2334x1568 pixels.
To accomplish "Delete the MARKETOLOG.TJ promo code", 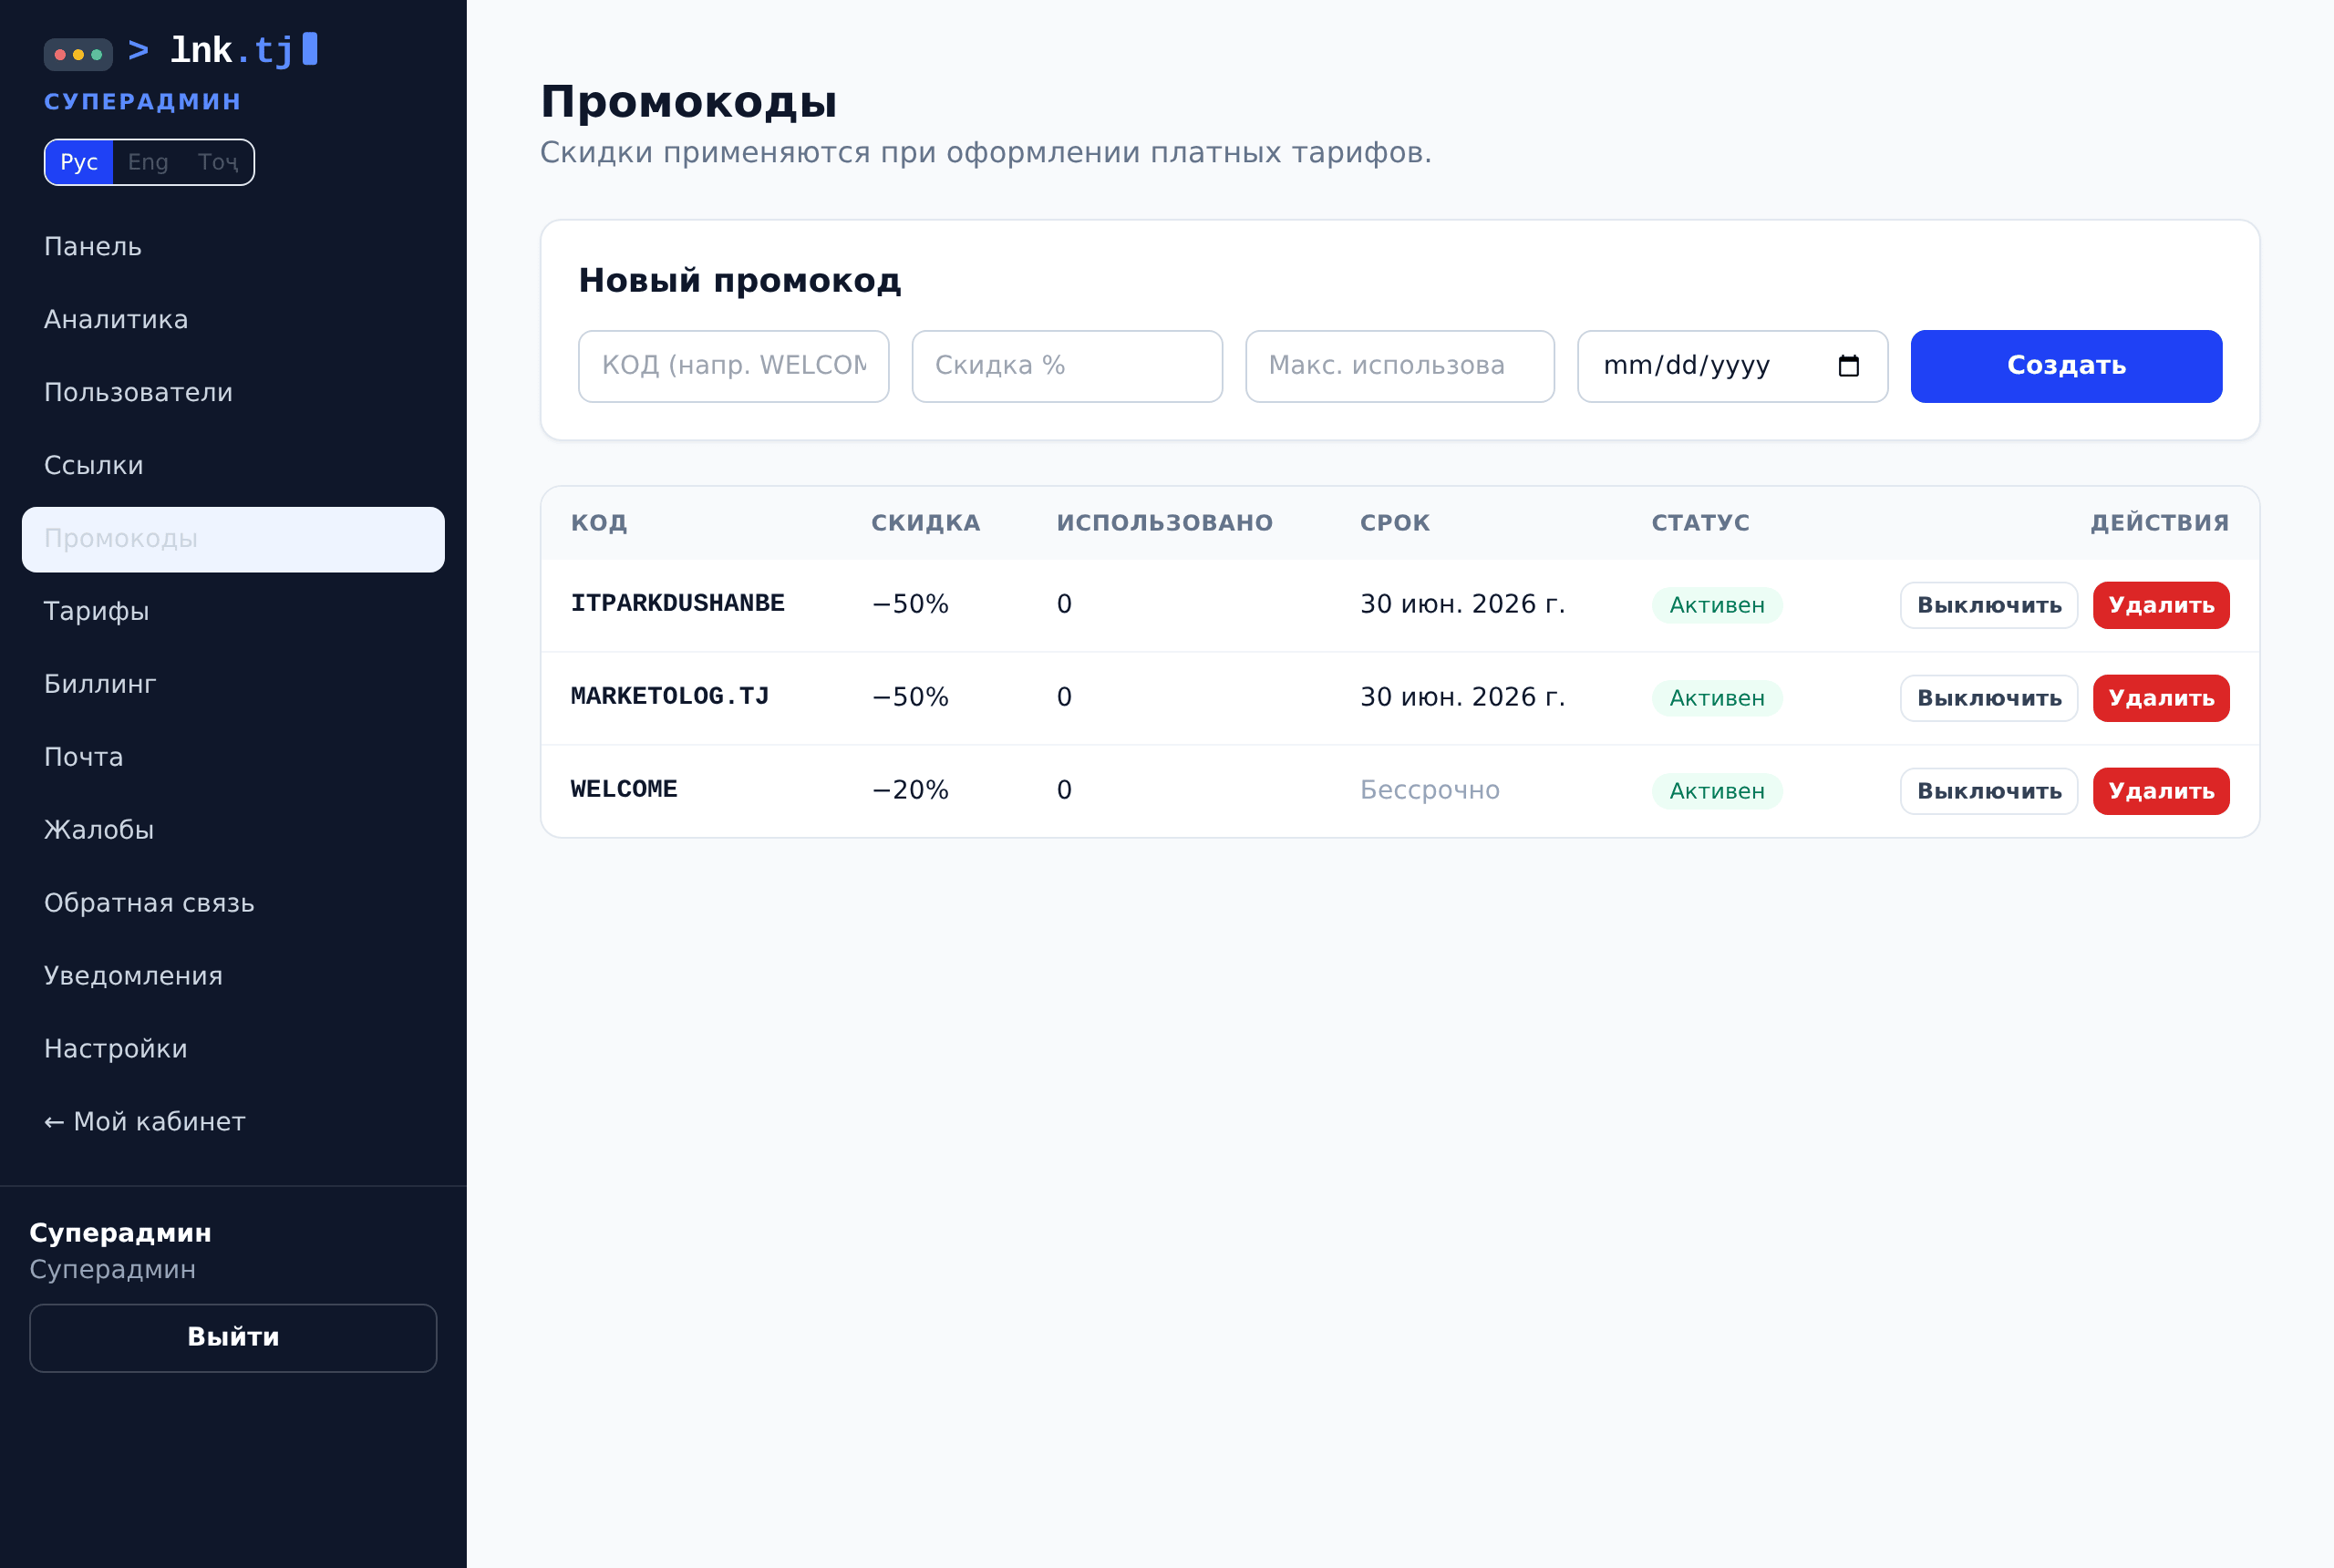I will pos(2160,698).
